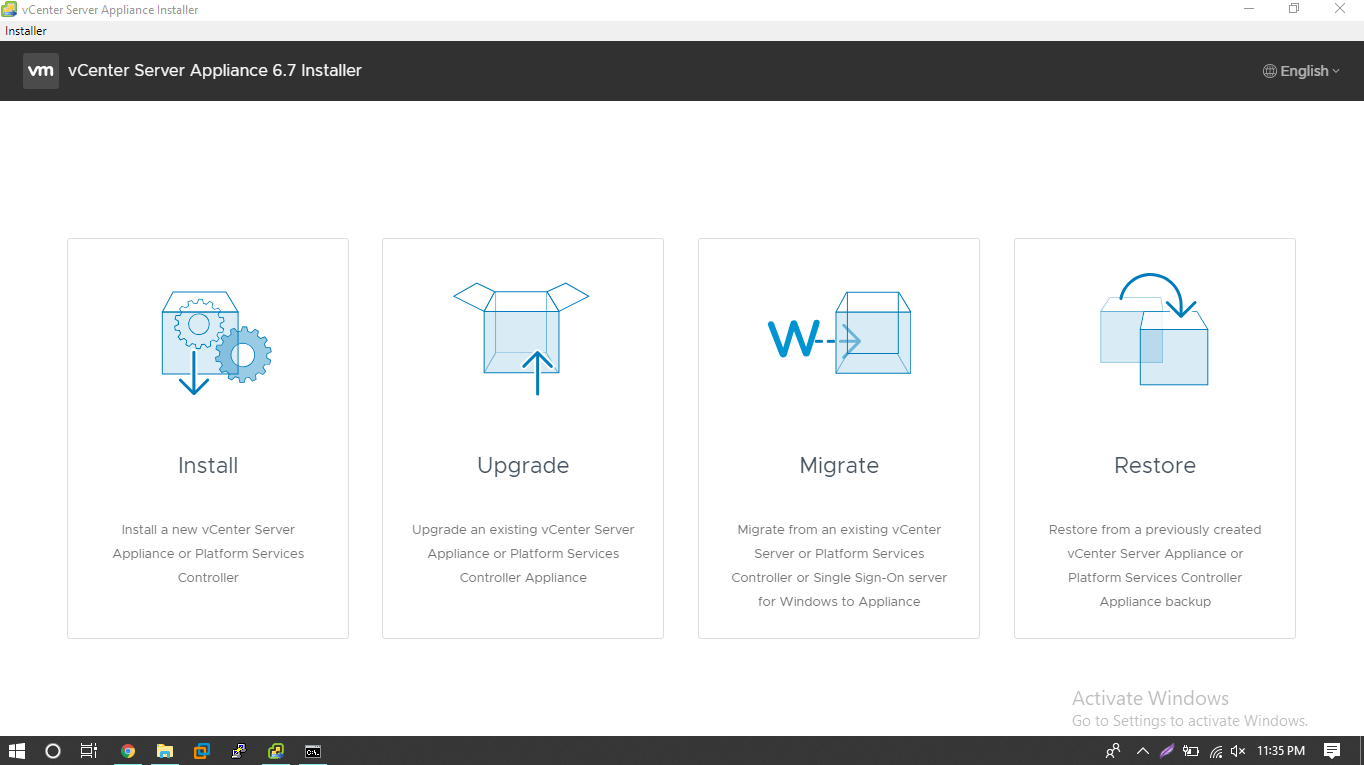Image resolution: width=1364 pixels, height=765 pixels.
Task: Click the Migrate Windows-to-appliance icon
Action: tap(839, 333)
